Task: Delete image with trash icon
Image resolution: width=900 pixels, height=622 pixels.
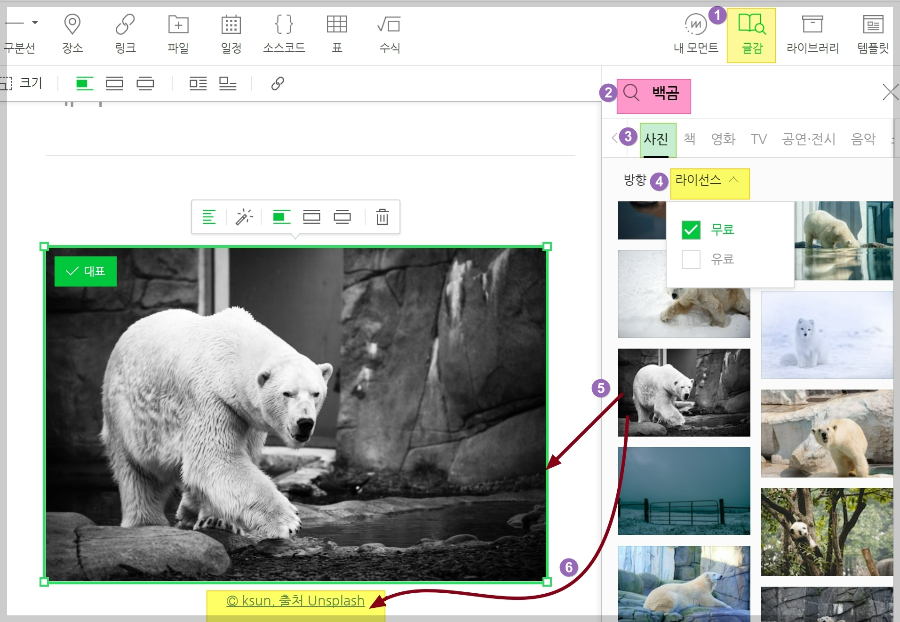Action: click(x=382, y=217)
